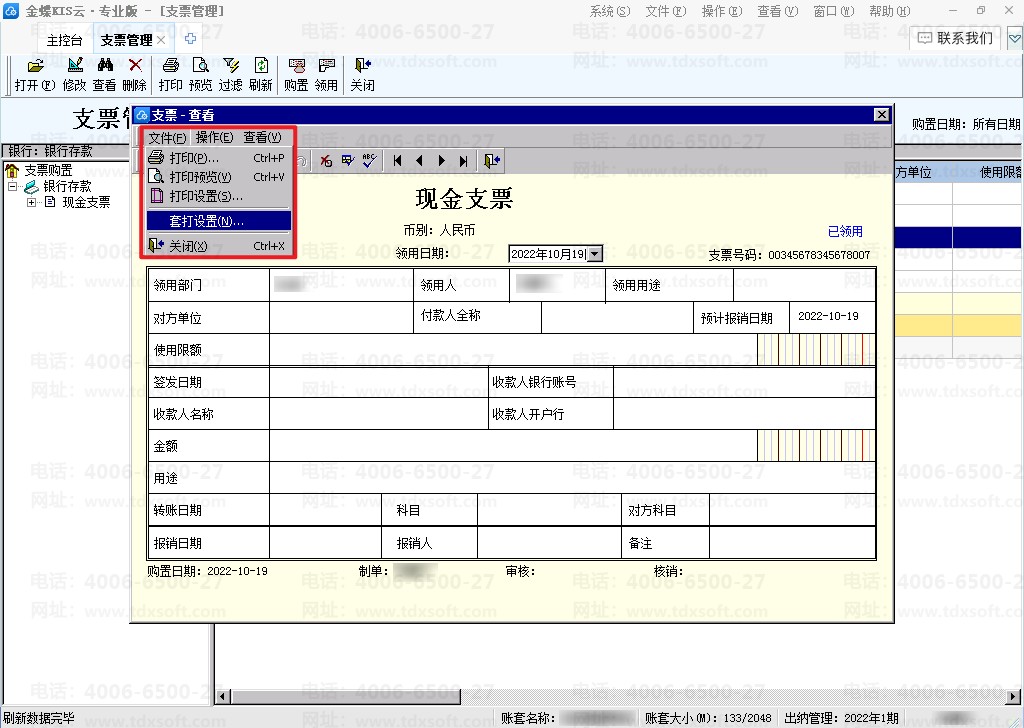Viewport: 1024px width, 728px height.
Task: Click the 查看 binoculars toolbar icon
Action: [104, 65]
